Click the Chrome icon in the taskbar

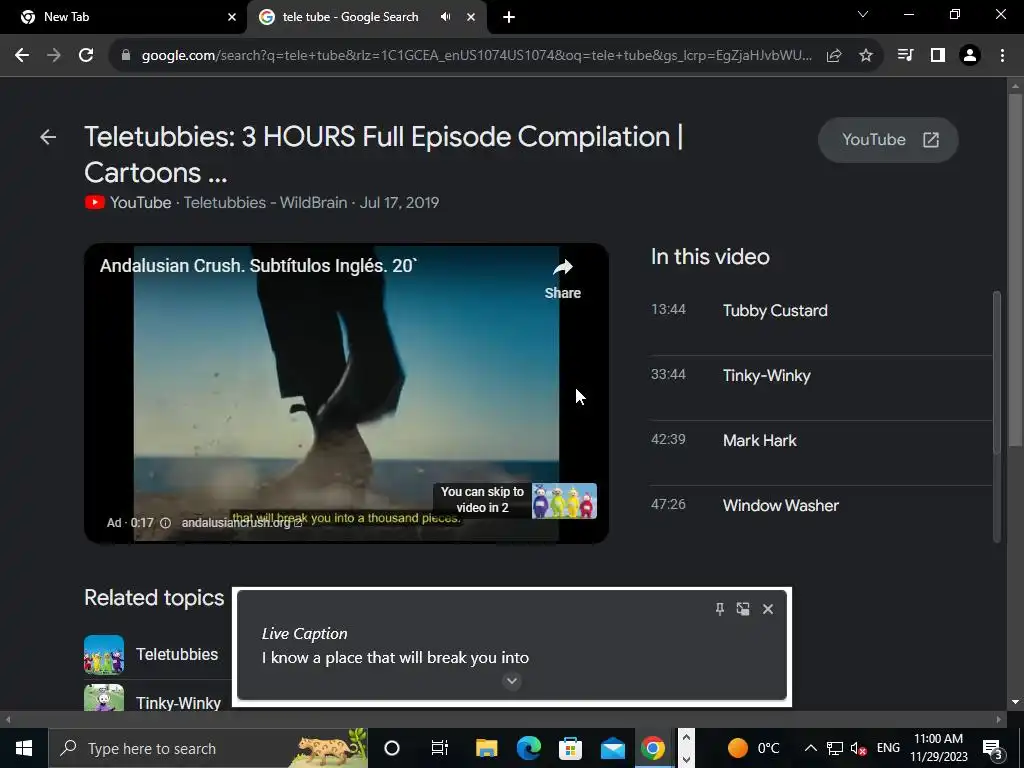[653, 748]
